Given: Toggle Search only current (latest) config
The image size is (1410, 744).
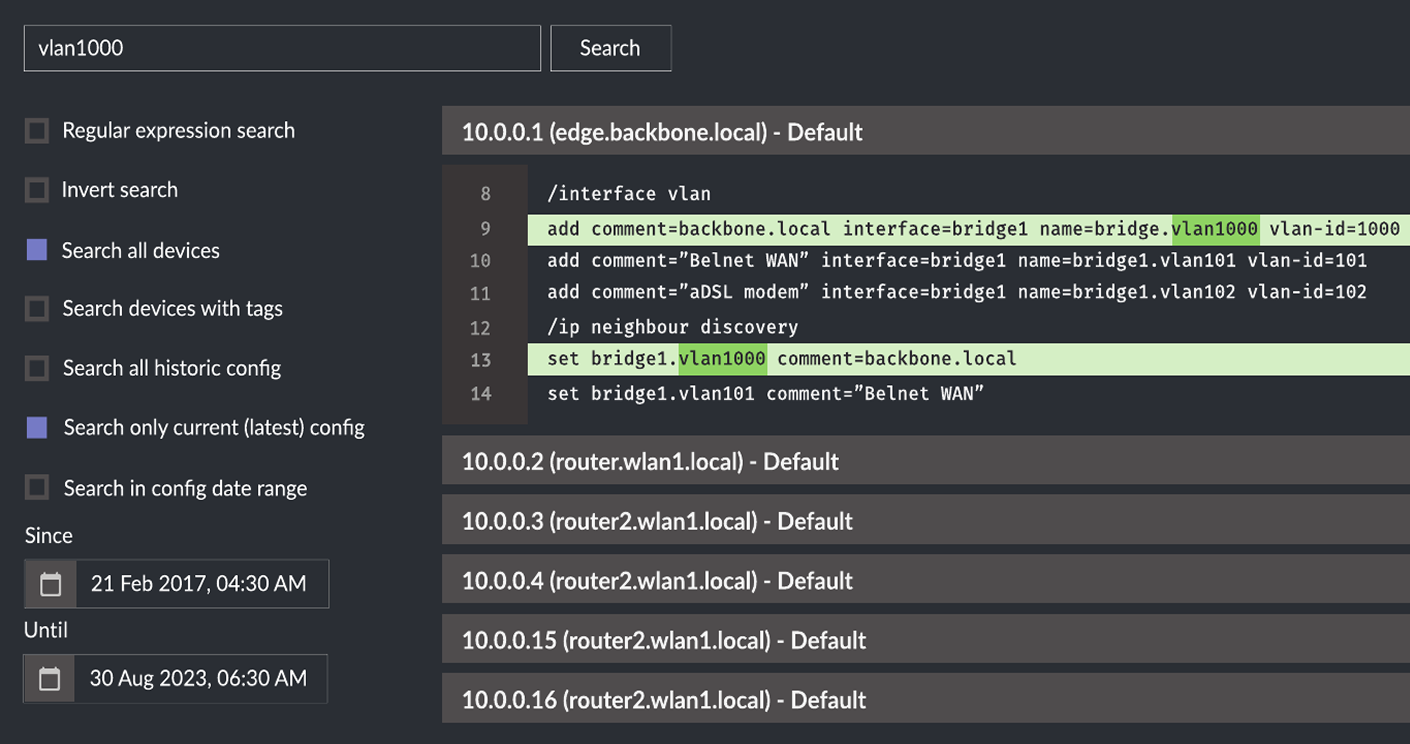Looking at the screenshot, I should point(37,428).
